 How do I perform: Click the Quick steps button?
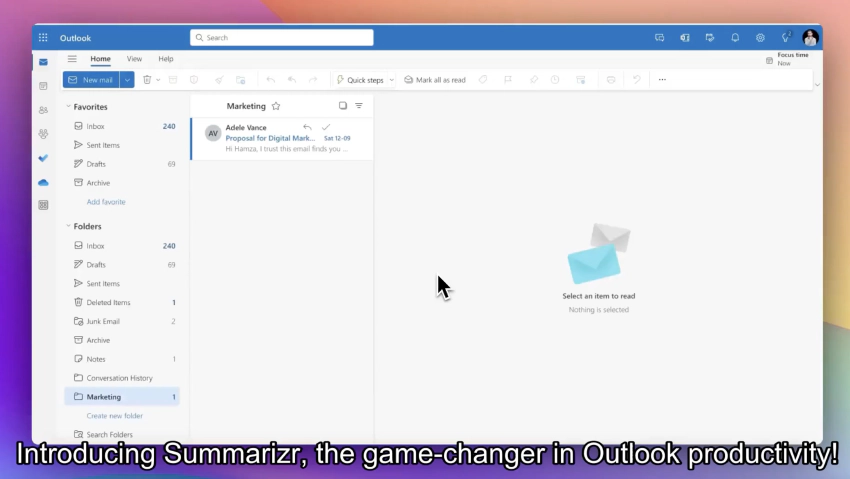[360, 80]
